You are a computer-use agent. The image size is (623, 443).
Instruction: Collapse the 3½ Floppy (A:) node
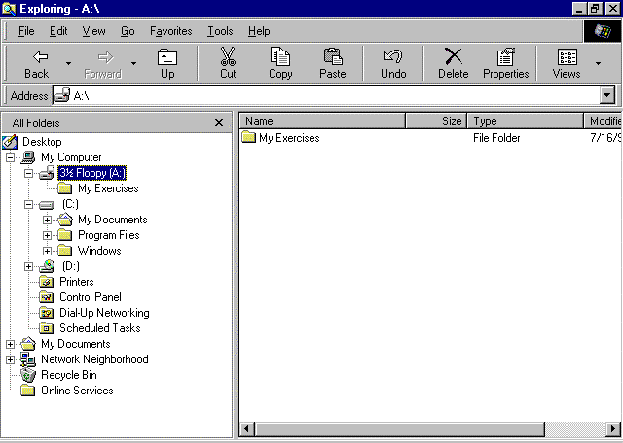[x=30, y=173]
